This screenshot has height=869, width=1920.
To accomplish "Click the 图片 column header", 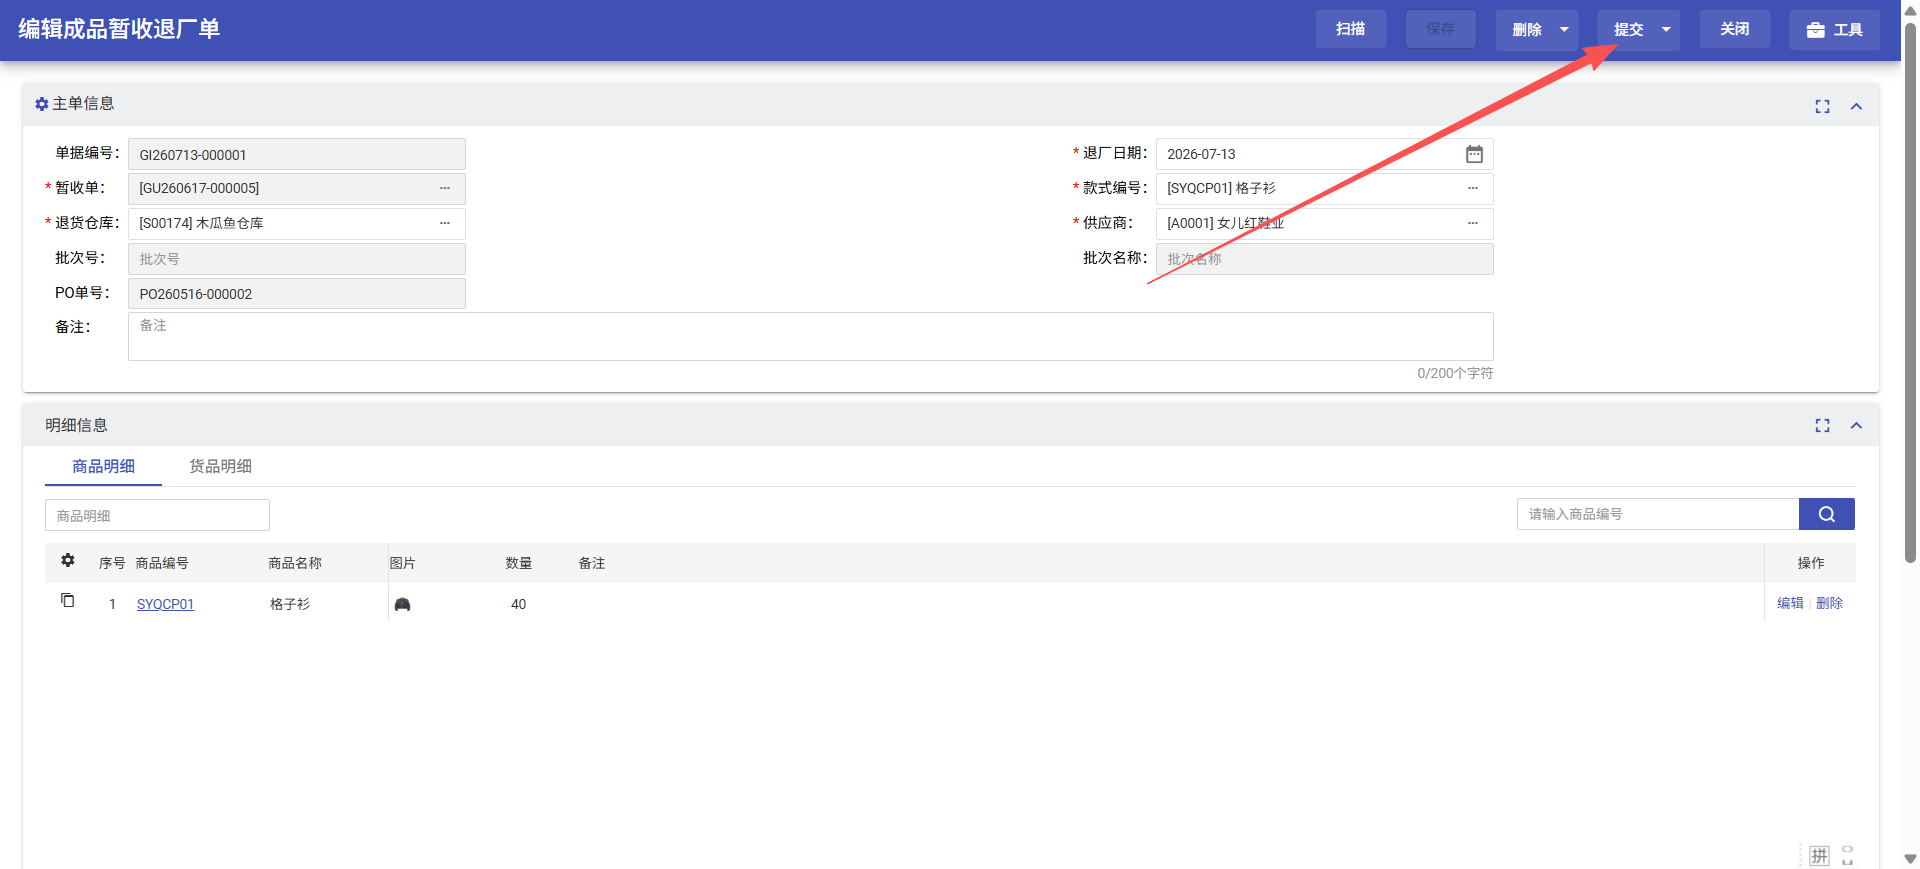I will point(403,563).
